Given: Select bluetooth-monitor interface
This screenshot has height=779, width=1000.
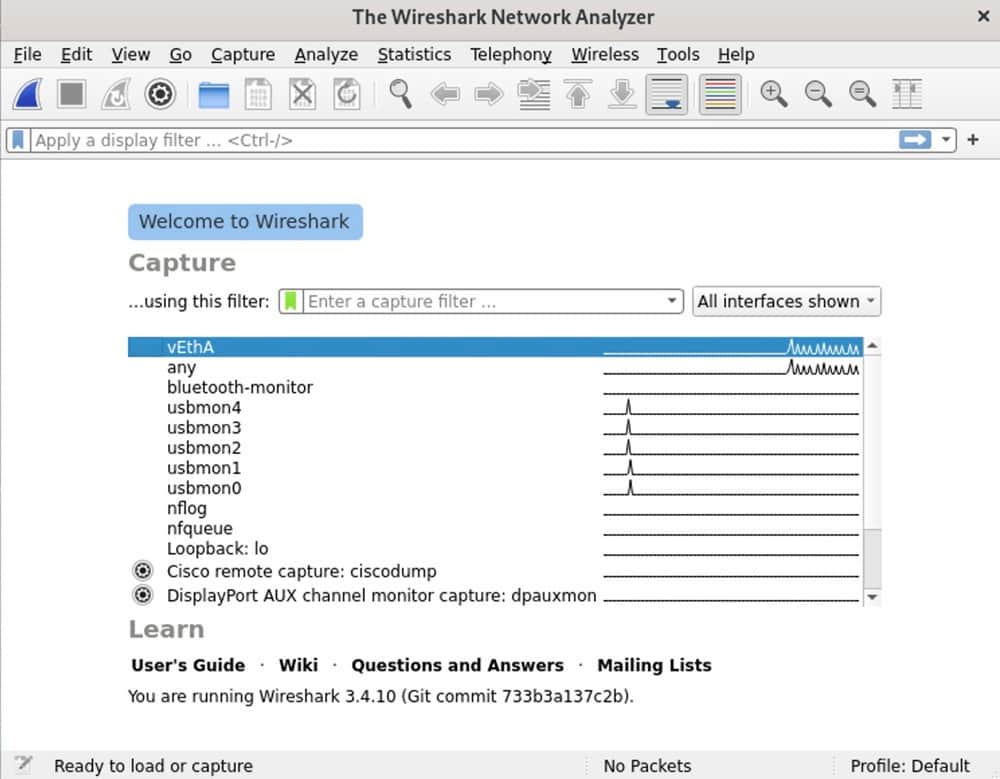Looking at the screenshot, I should pyautogui.click(x=495, y=387).
